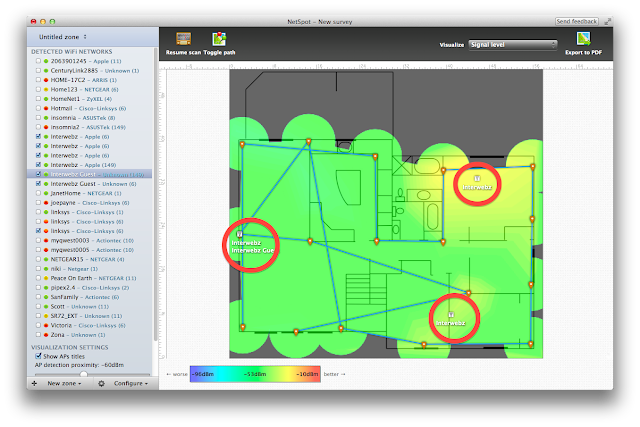Select the highlighted Interwebz Guest (149) row
Image resolution: width=640 pixels, height=427 pixels.
(90, 174)
